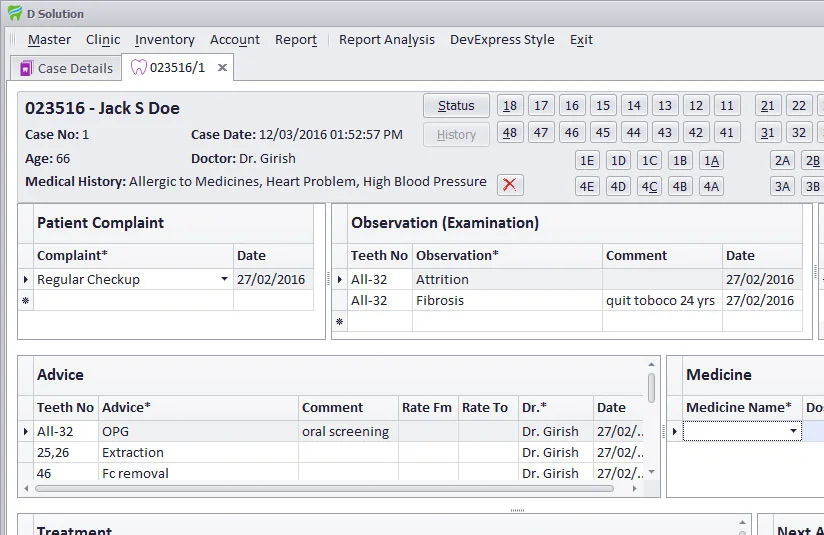Click the Case Details tab icon
This screenshot has width=824, height=535.
click(x=25, y=68)
